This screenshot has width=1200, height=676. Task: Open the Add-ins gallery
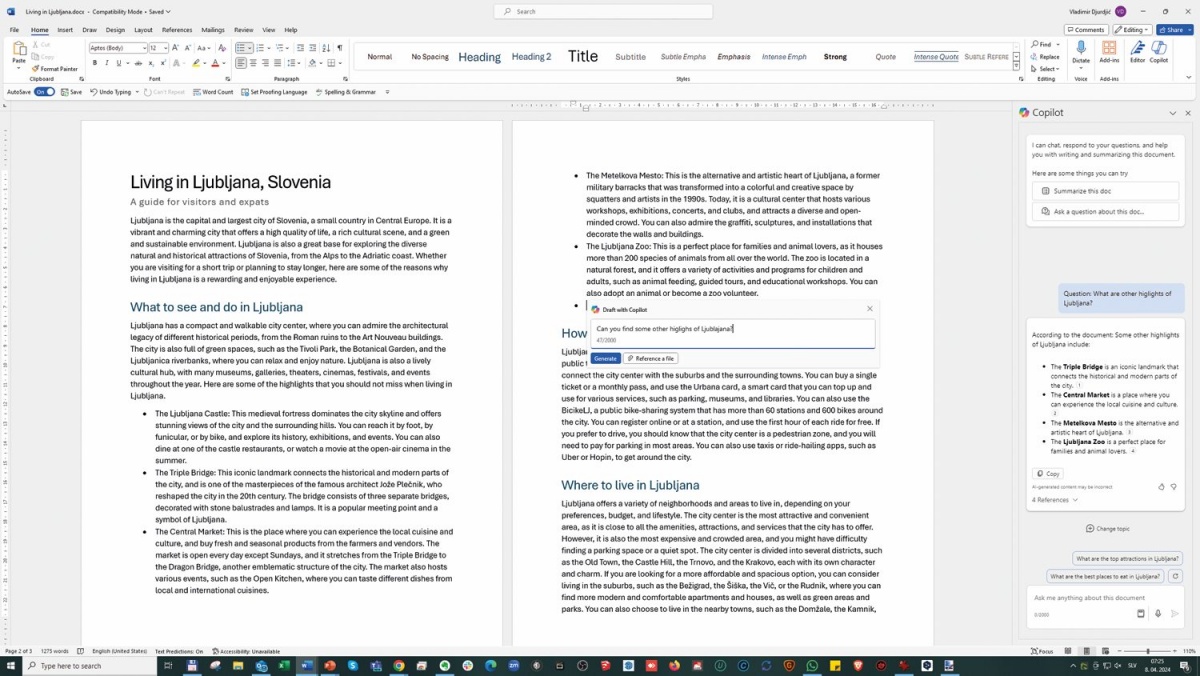(1109, 52)
